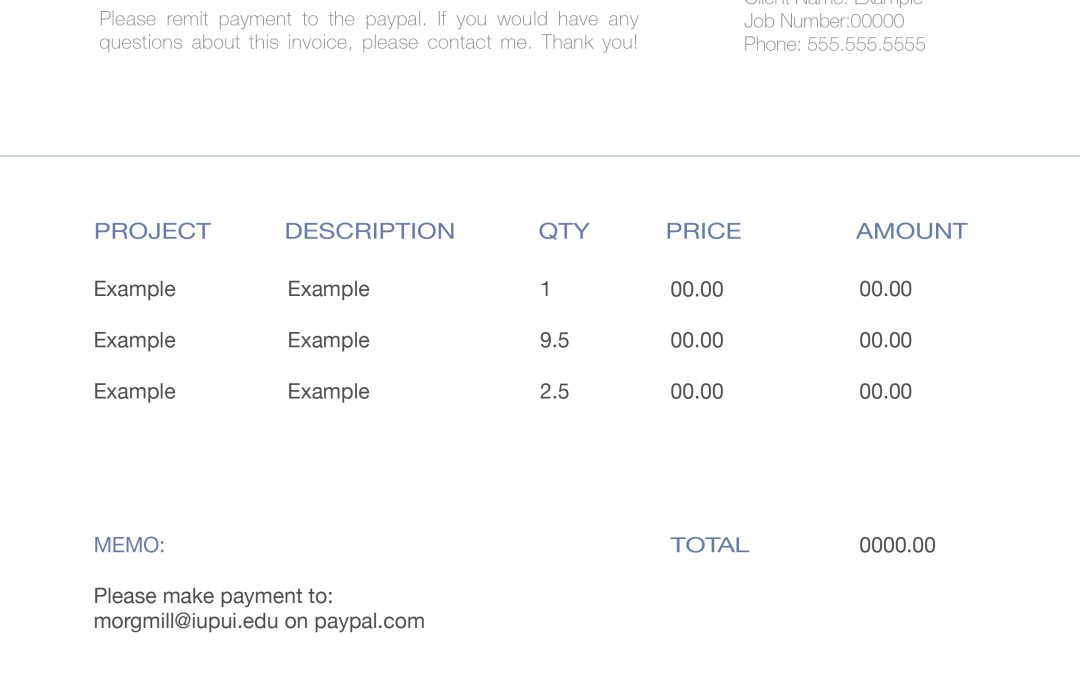This screenshot has width=1080, height=675.
Task: Click the first row Example project cell
Action: pos(134,289)
